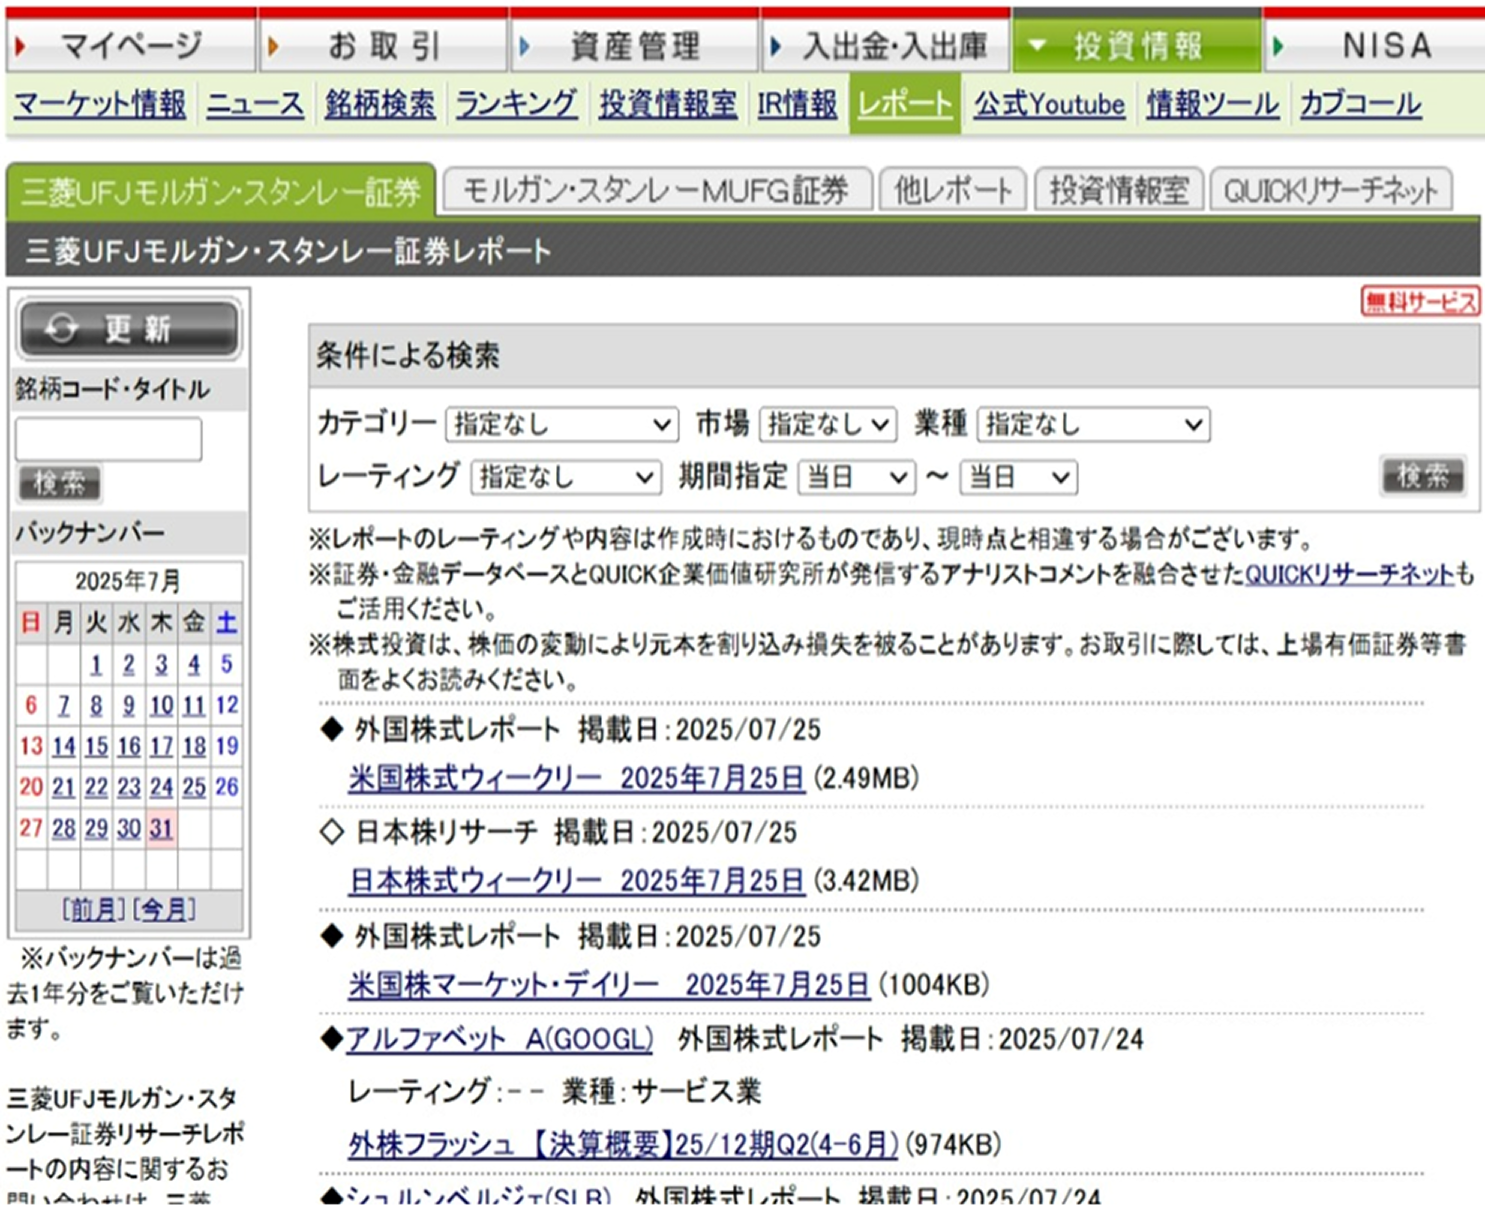Open the レーティング dropdown

point(565,477)
